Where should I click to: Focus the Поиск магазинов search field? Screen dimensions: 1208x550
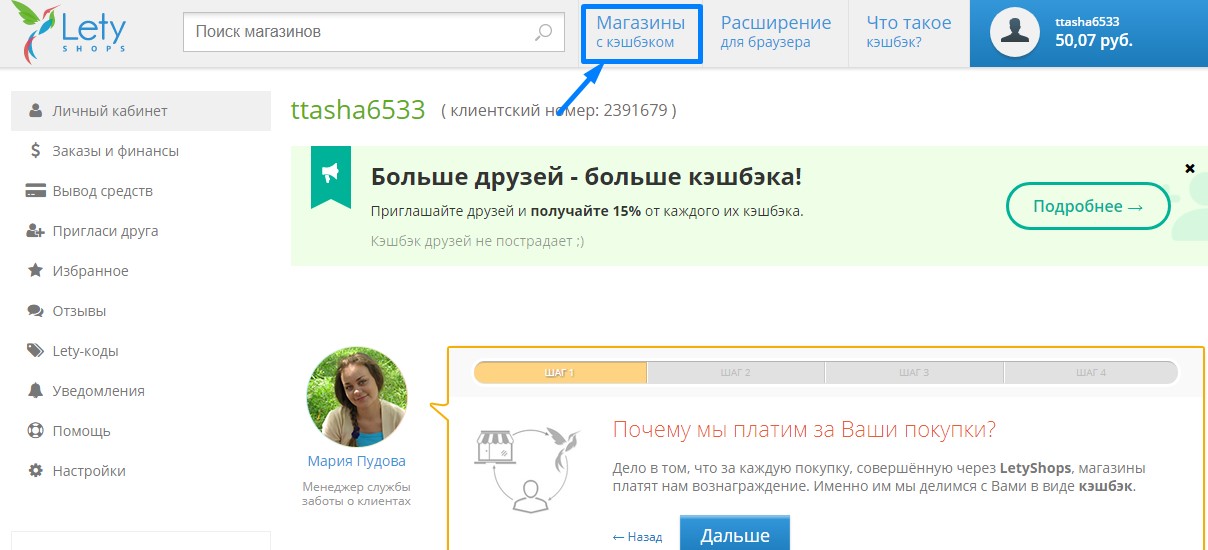360,32
